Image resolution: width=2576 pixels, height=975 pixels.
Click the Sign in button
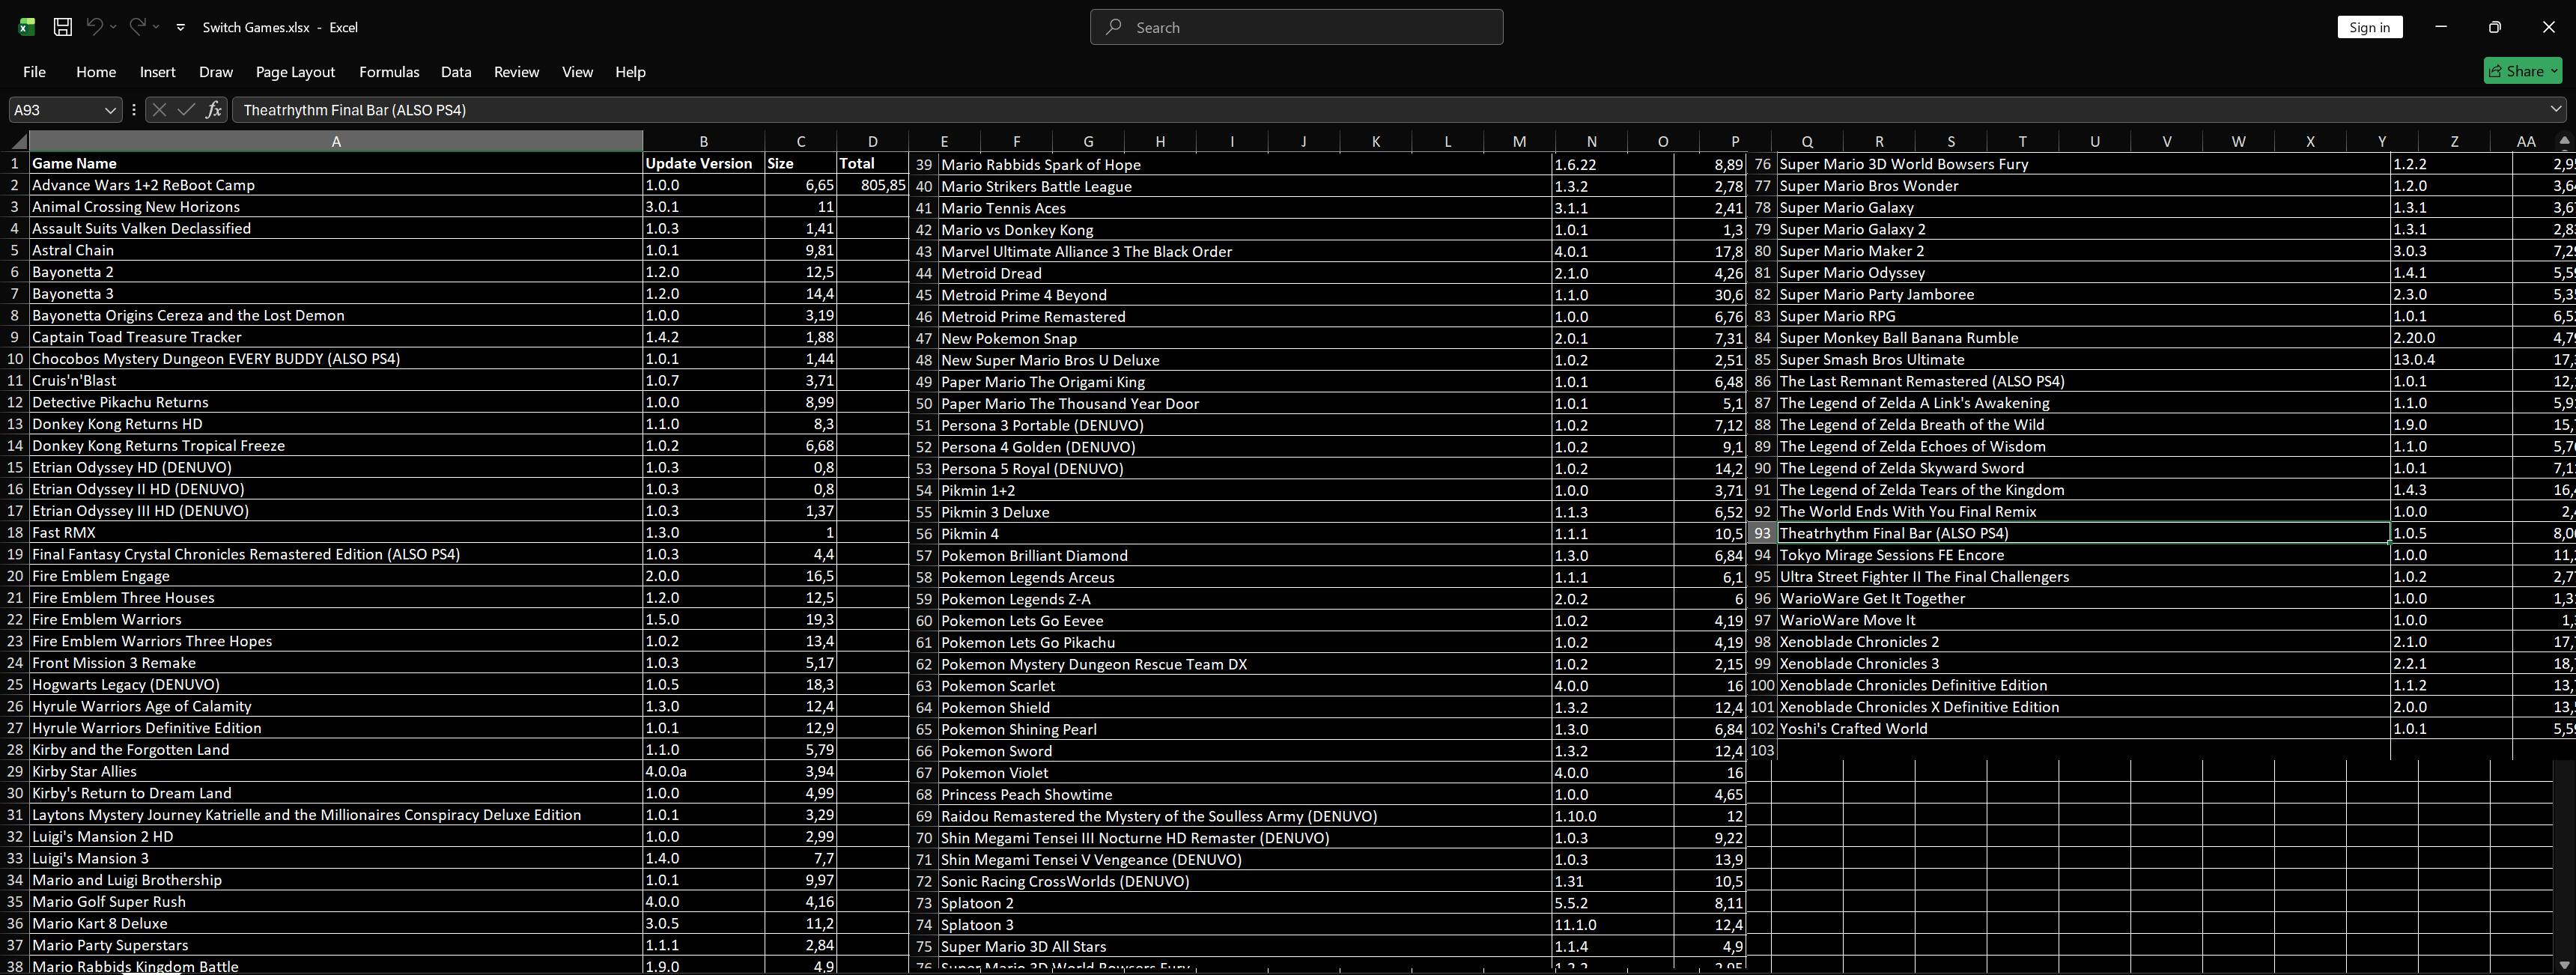[2369, 27]
